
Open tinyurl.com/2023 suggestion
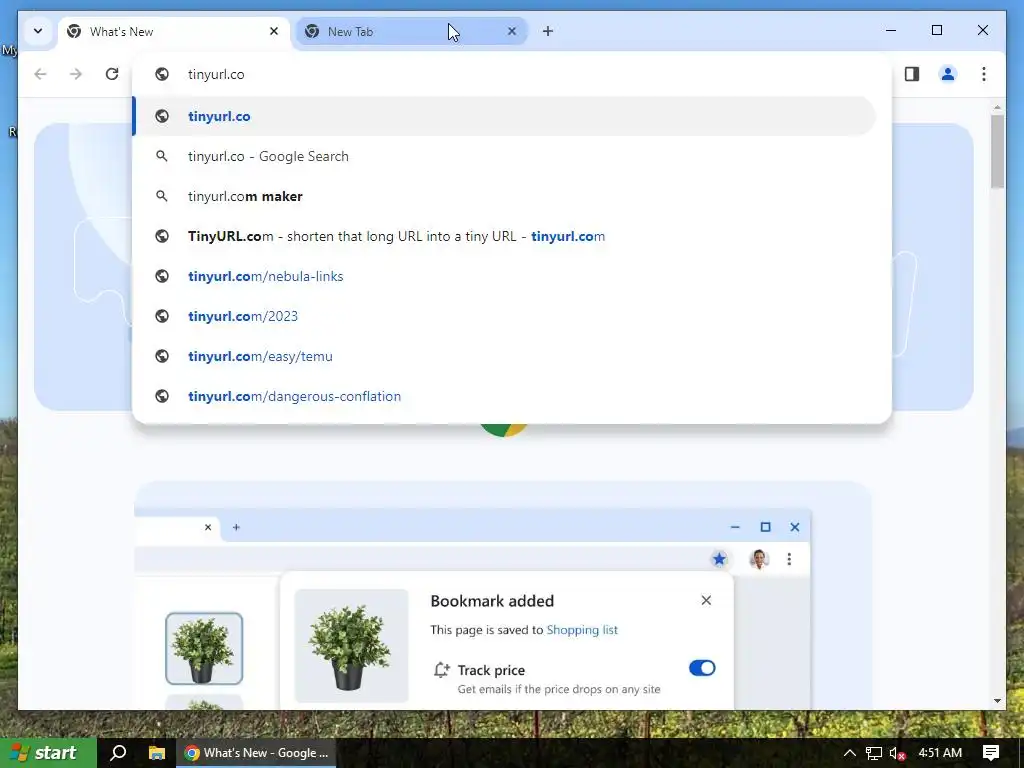pos(504,316)
